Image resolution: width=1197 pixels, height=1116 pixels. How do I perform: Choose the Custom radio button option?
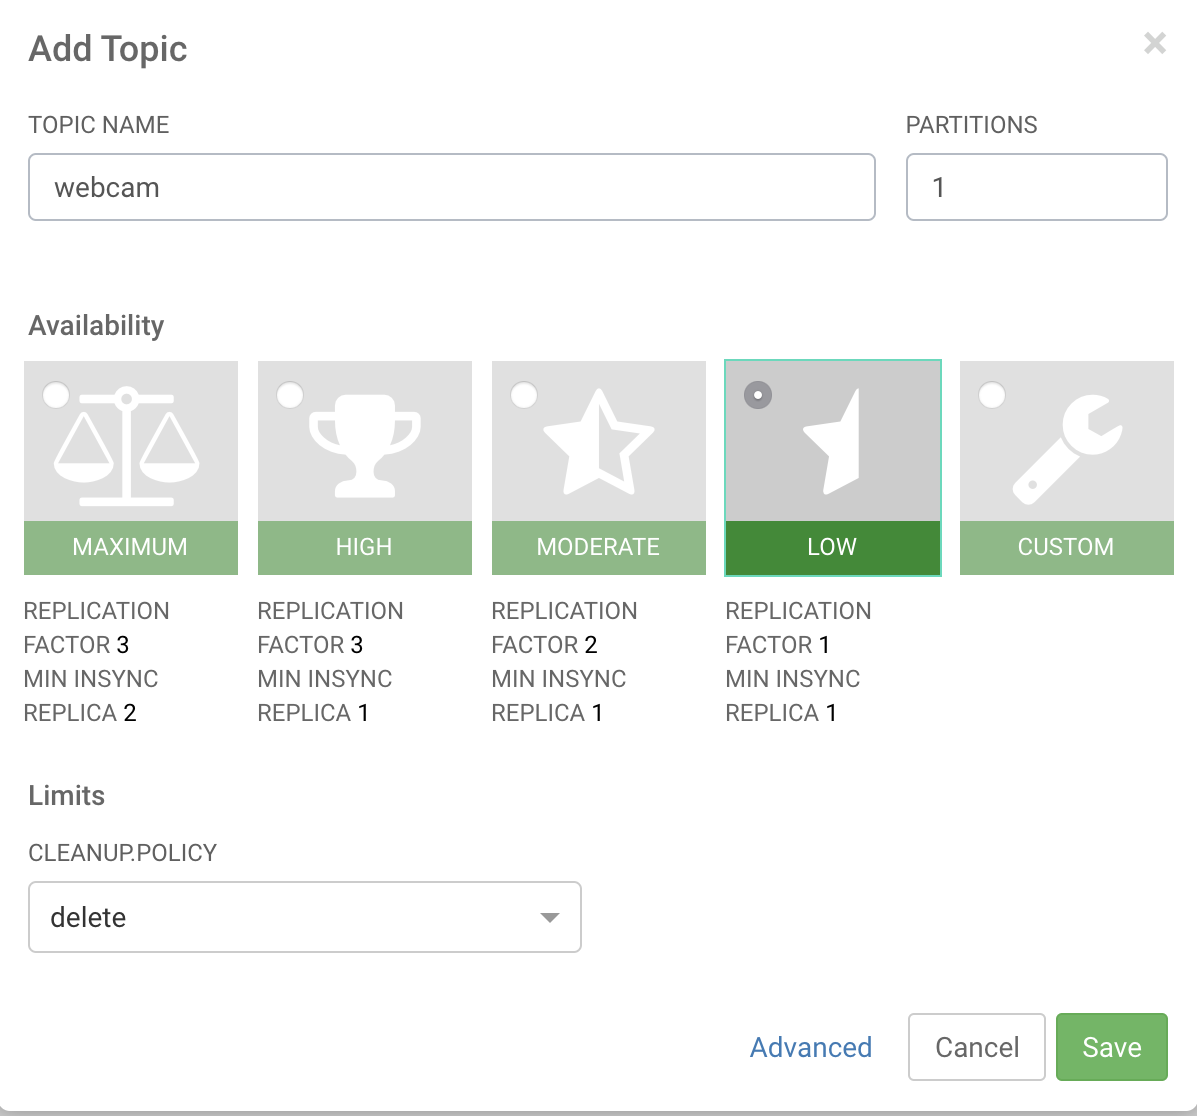tap(992, 395)
